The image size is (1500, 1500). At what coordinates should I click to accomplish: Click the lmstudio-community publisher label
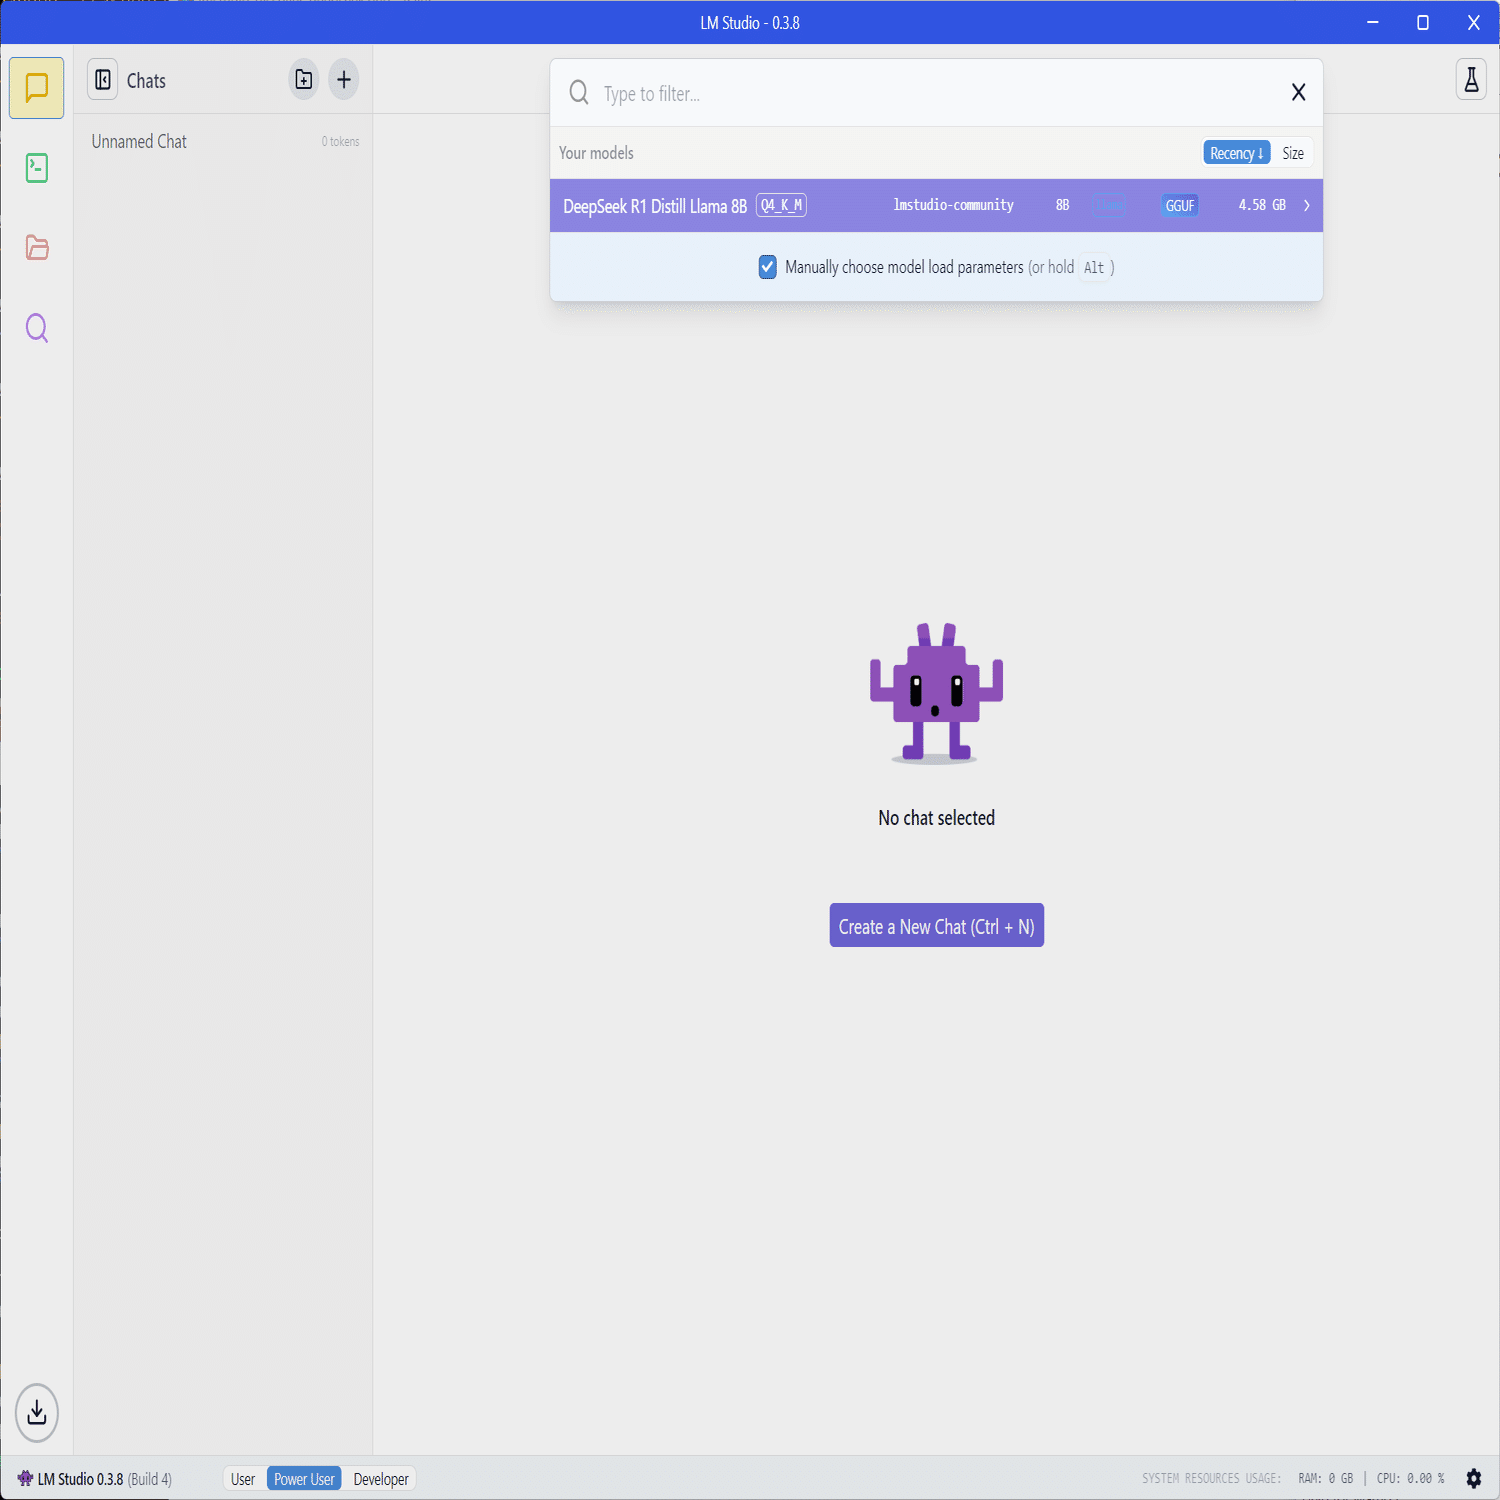coord(953,205)
